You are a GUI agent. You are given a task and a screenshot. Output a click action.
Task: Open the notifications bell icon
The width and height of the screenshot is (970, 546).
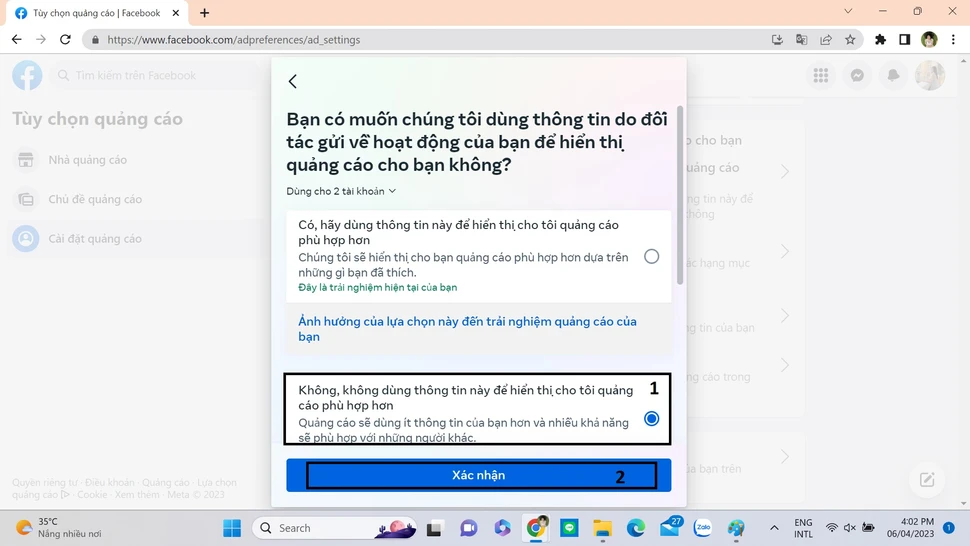pyautogui.click(x=893, y=76)
